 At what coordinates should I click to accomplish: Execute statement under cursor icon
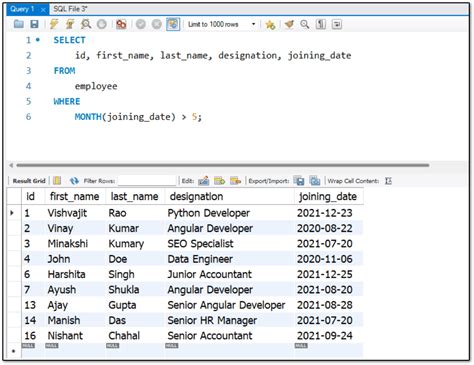tap(70, 24)
